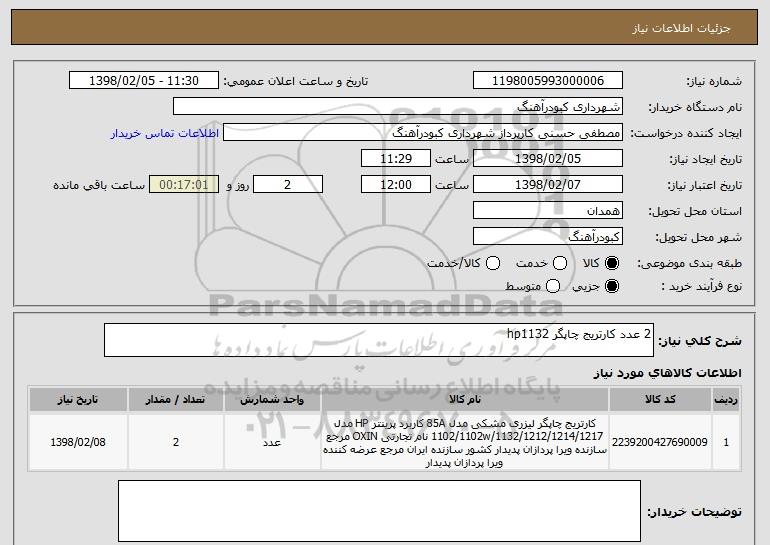Image resolution: width=770 pixels, height=545 pixels.
Task: Click the validity time field 12:00
Action: pyautogui.click(x=396, y=185)
